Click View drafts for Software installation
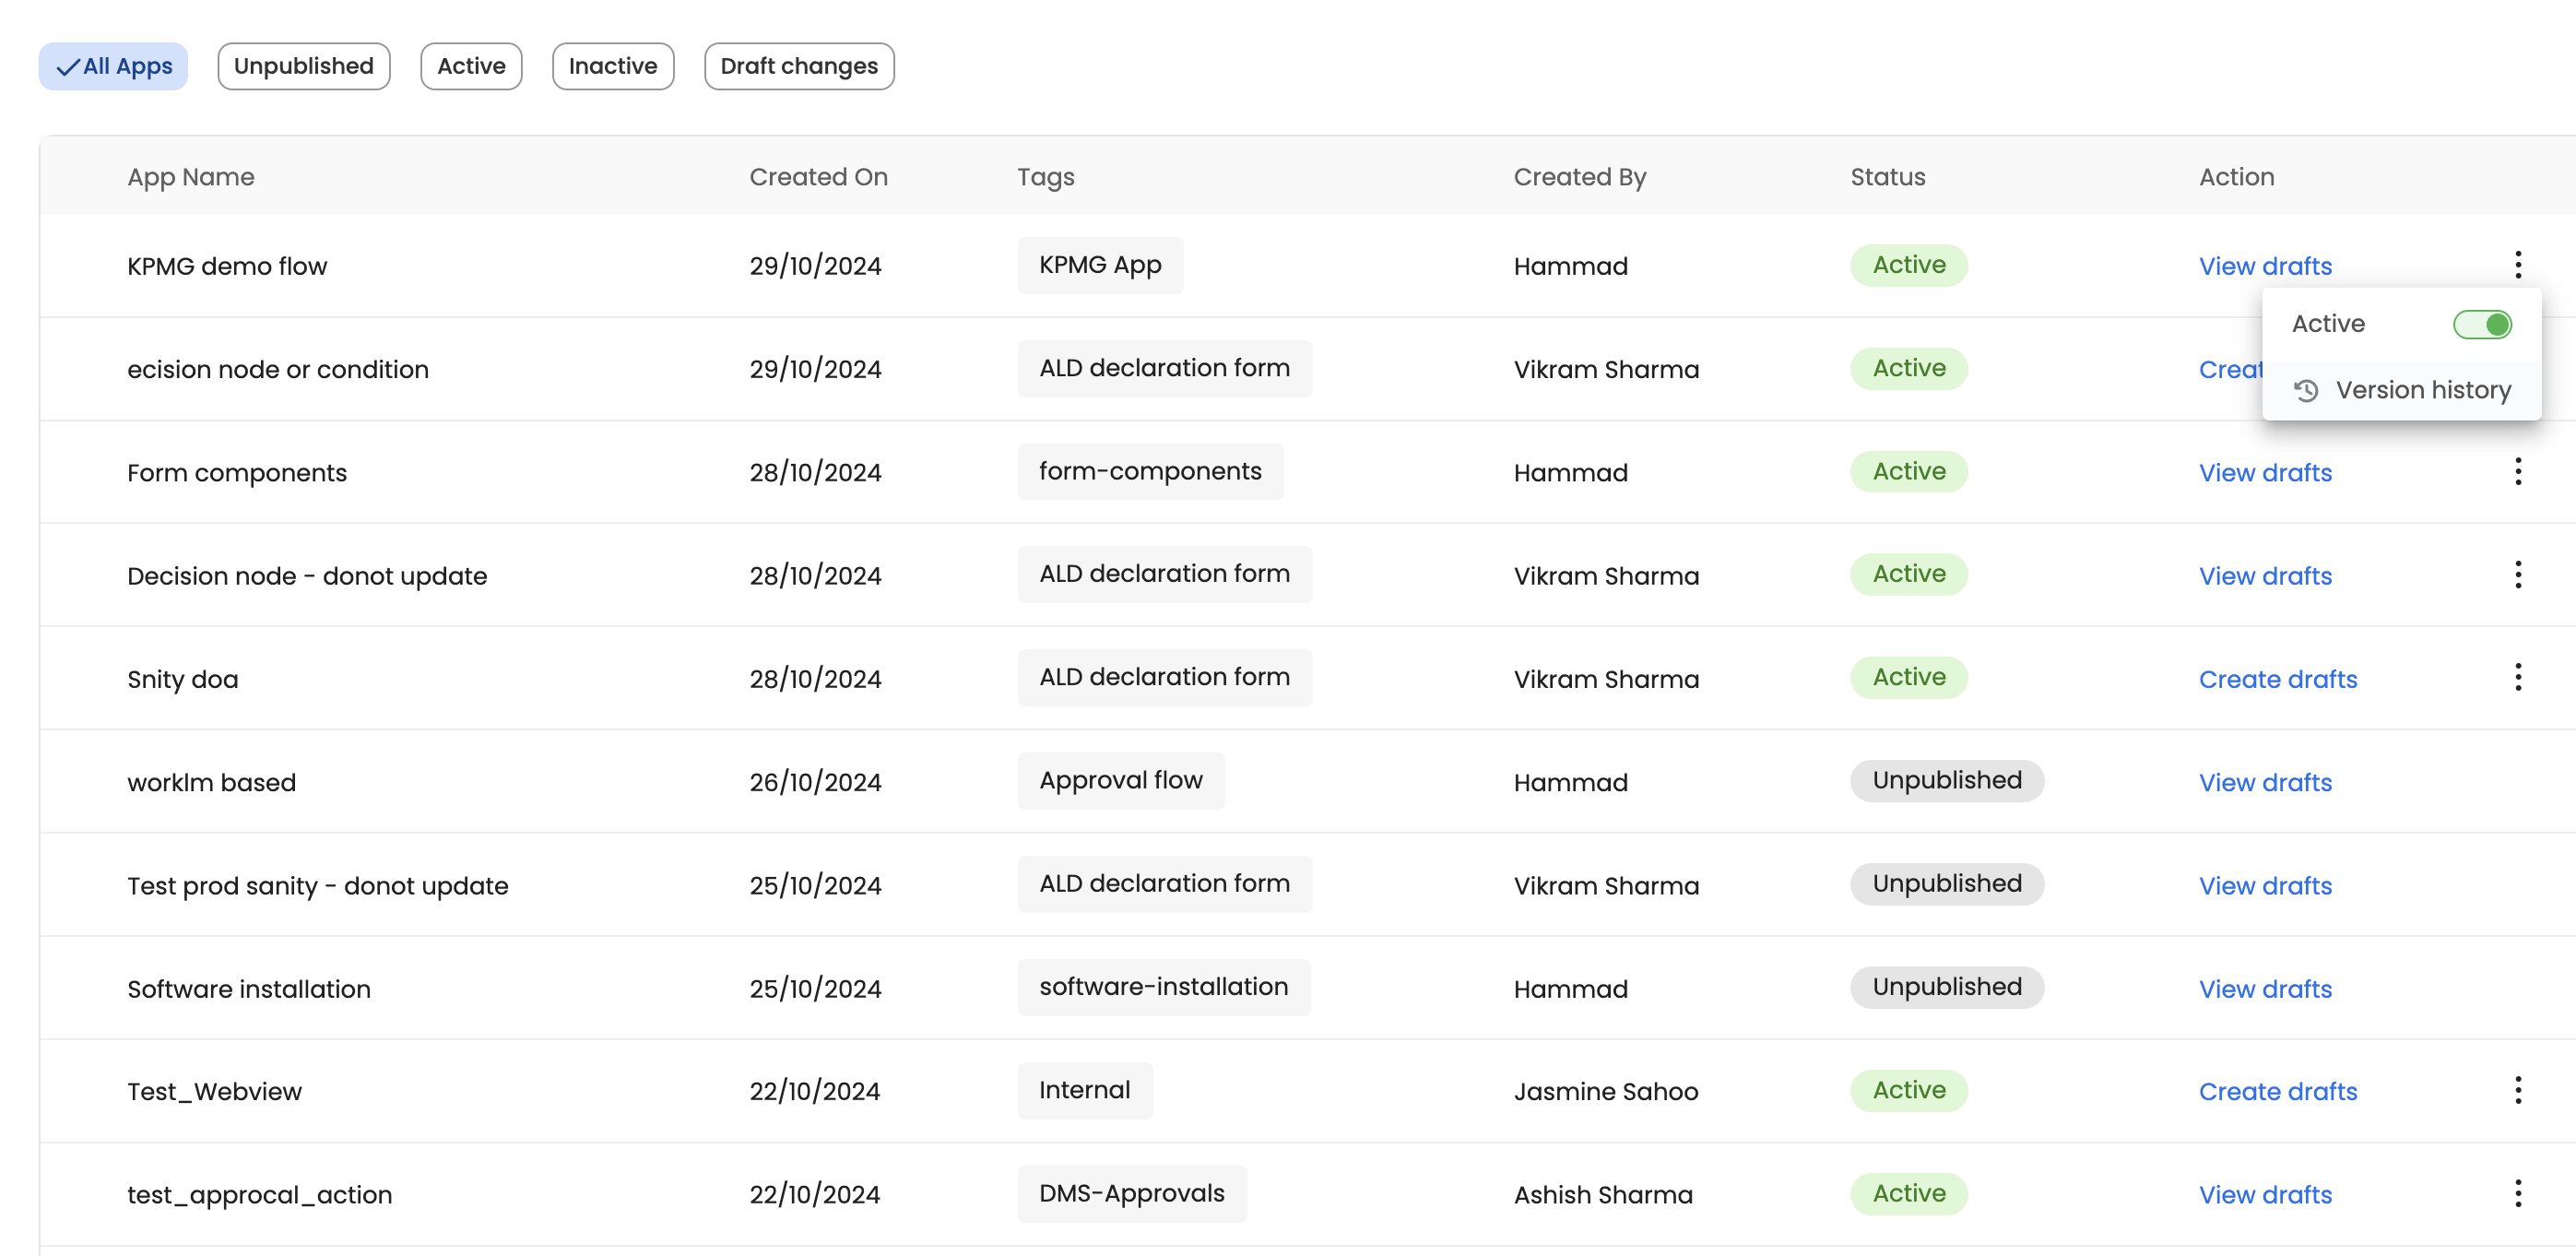This screenshot has height=1256, width=2576. [x=2264, y=989]
